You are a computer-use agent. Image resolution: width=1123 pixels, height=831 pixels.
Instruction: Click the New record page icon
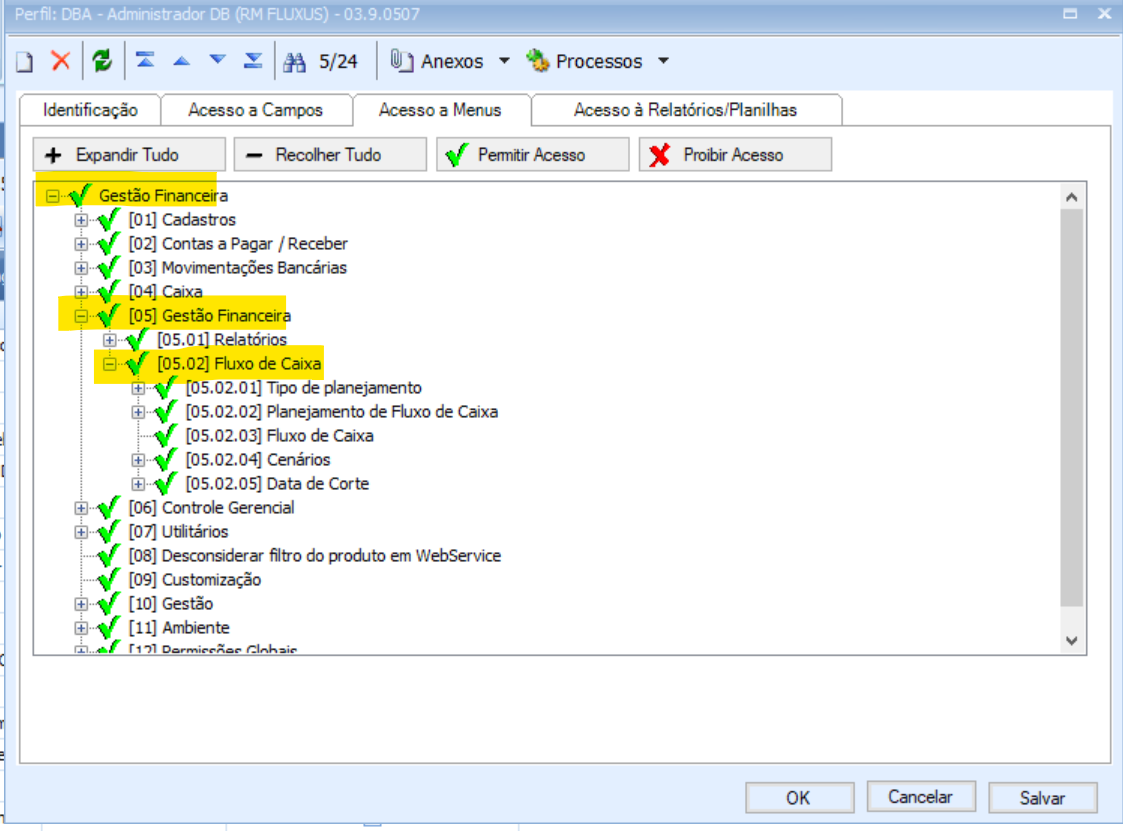click(x=25, y=62)
